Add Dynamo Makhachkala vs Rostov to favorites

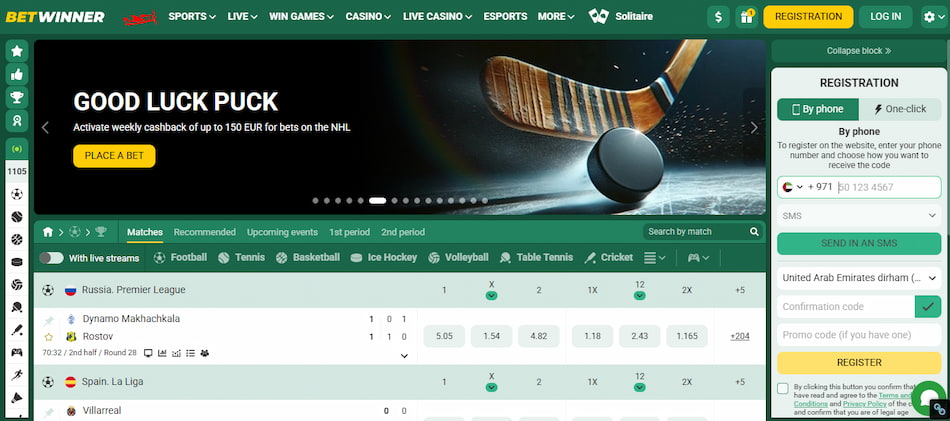coord(48,337)
